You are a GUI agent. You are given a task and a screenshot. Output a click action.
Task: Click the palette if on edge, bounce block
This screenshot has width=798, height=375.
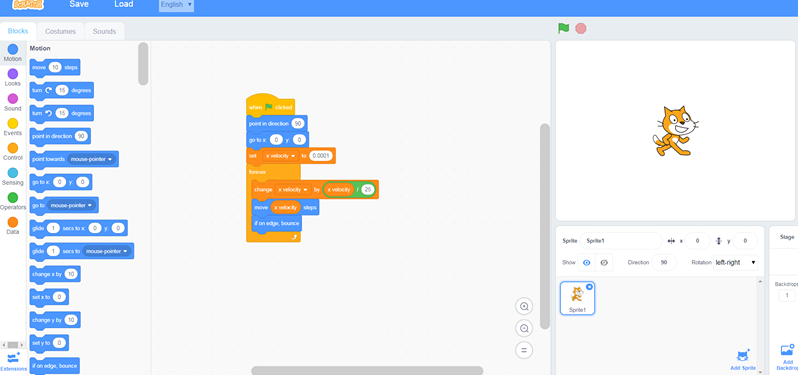tap(54, 366)
